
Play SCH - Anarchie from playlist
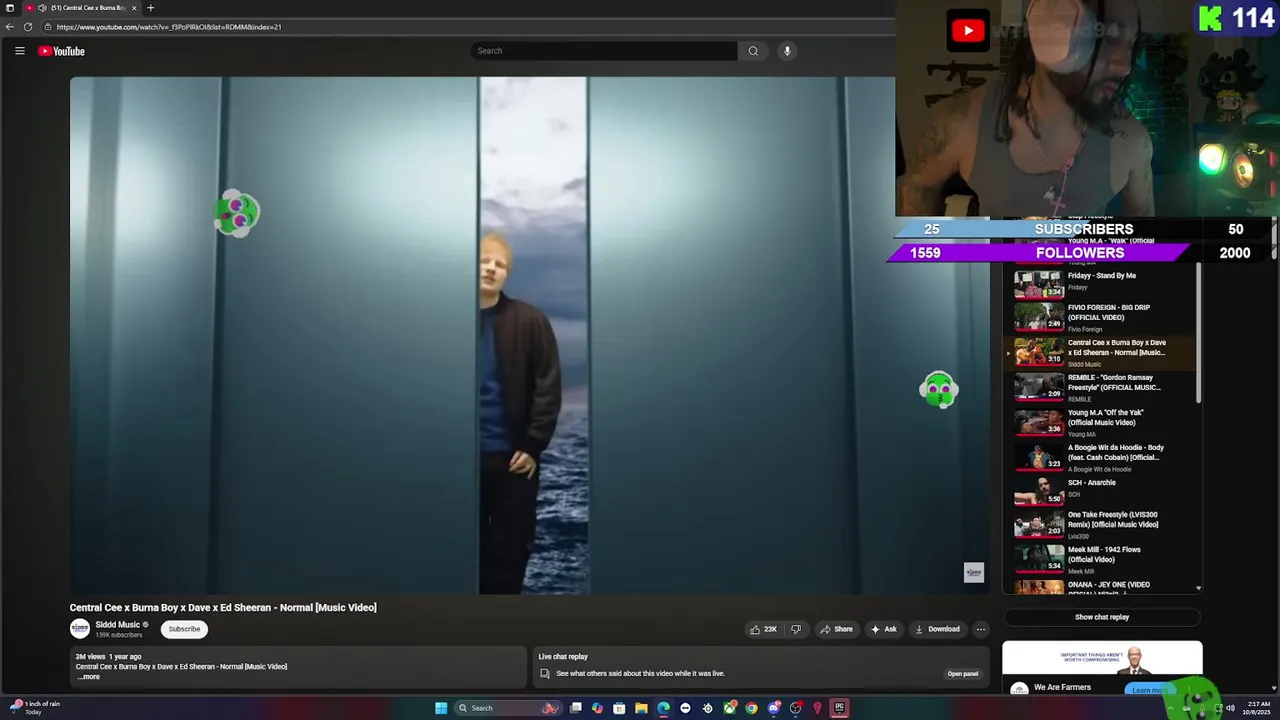coord(1100,491)
